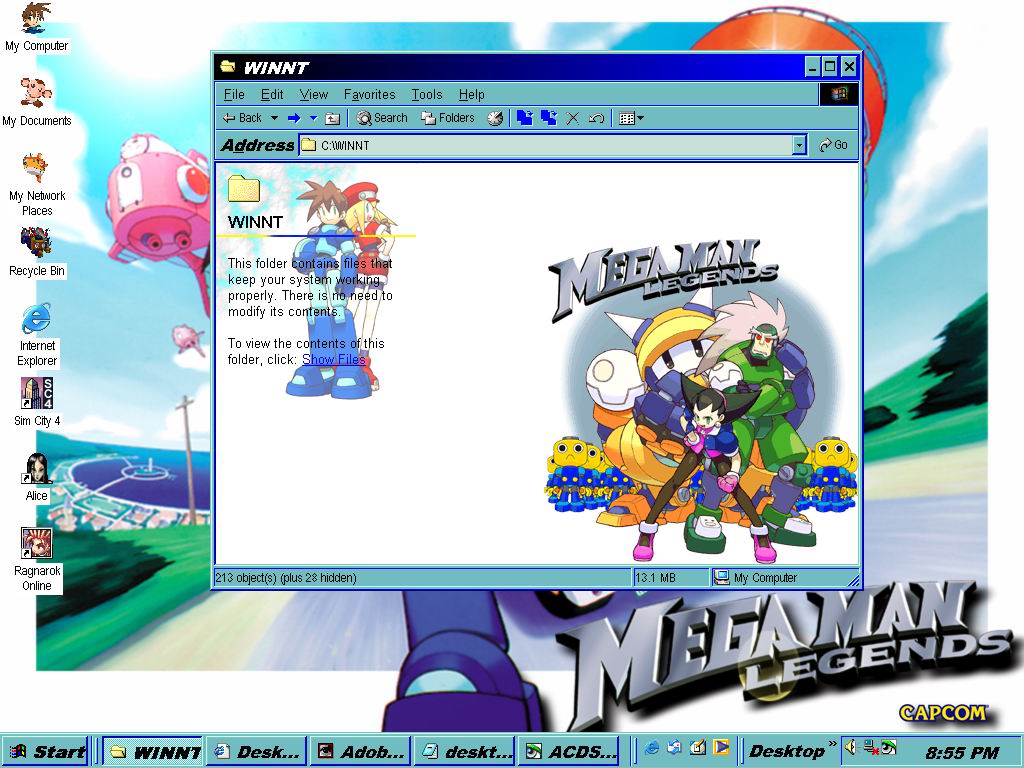Switch to the WINNT taskbar button
Viewport: 1024px width, 768px height.
coord(153,752)
